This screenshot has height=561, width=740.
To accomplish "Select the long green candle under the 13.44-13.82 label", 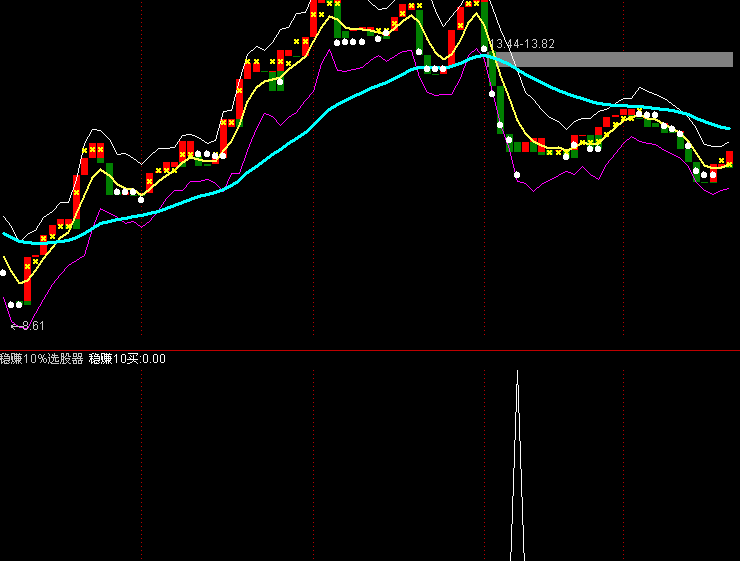I will [492, 71].
